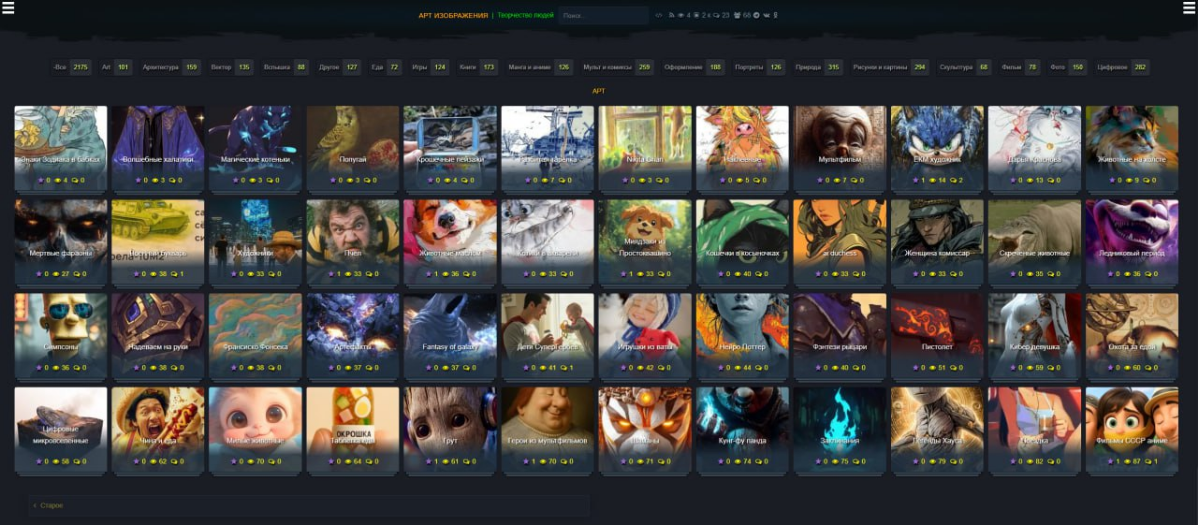
Task: Select the Мульт и комиксы category
Action: [x=617, y=67]
